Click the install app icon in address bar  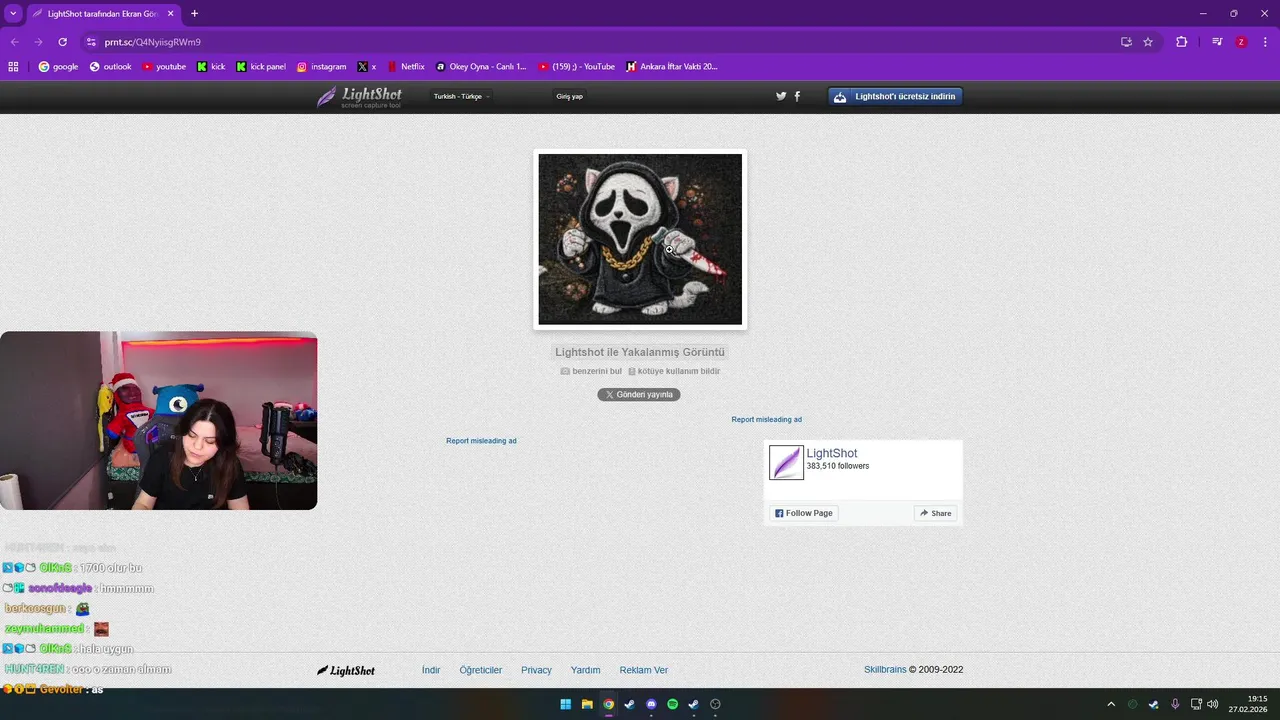1126,42
